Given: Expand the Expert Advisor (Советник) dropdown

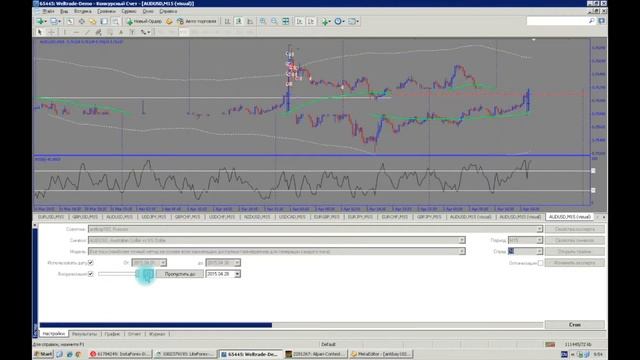Looking at the screenshot, I should click(539, 229).
